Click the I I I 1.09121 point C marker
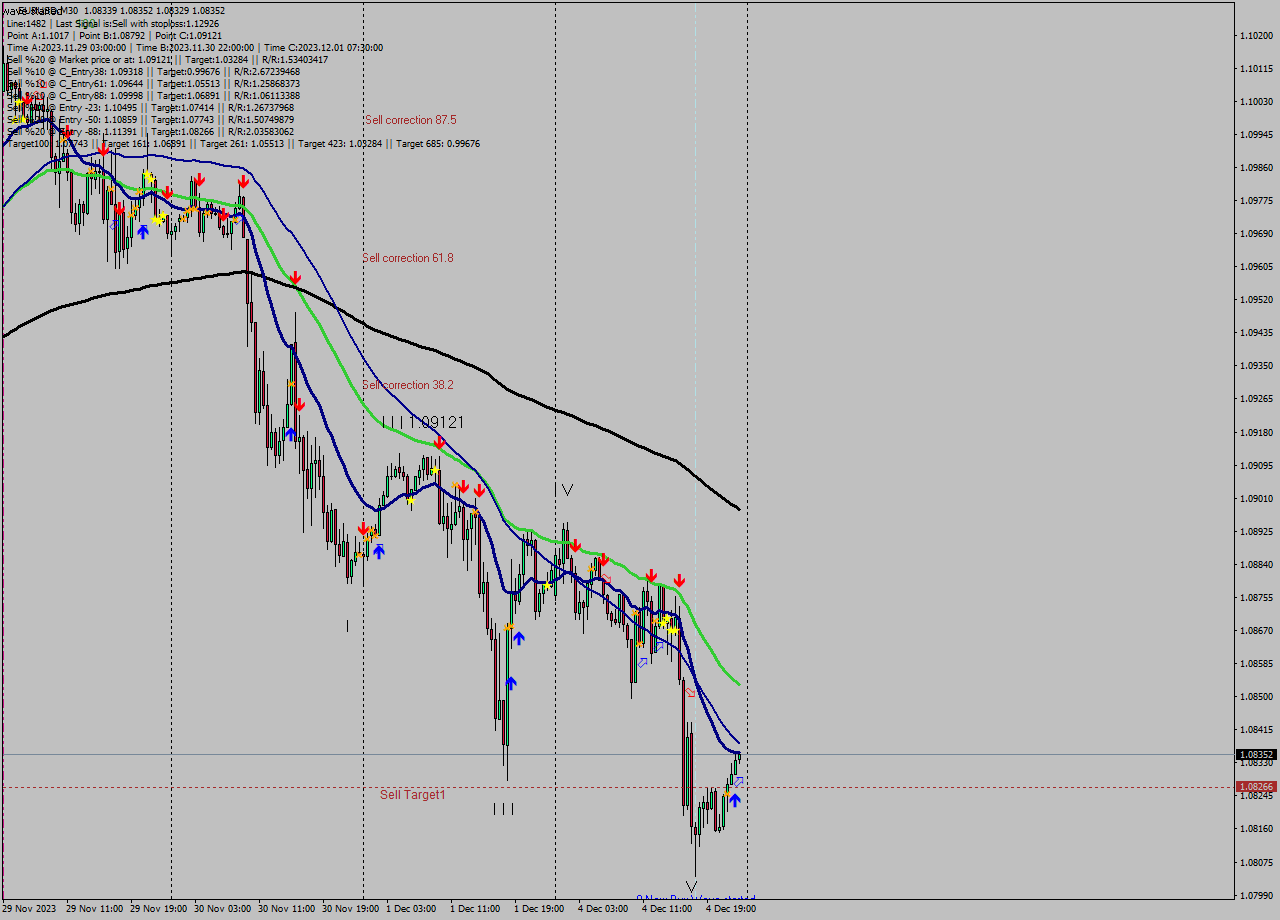Screen dimensions: 1280x920 tap(420, 422)
